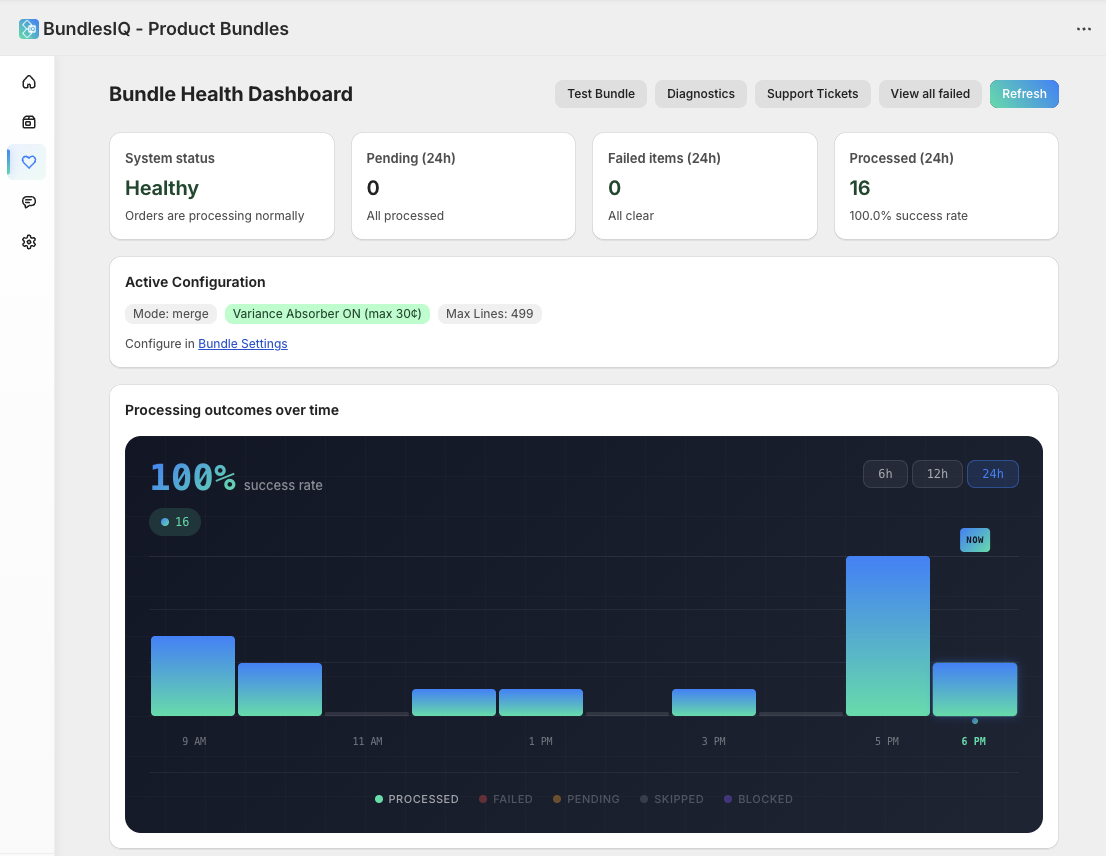Viewport: 1106px width, 856px height.
Task: Toggle the FAILED series in the chart legend
Action: 505,799
